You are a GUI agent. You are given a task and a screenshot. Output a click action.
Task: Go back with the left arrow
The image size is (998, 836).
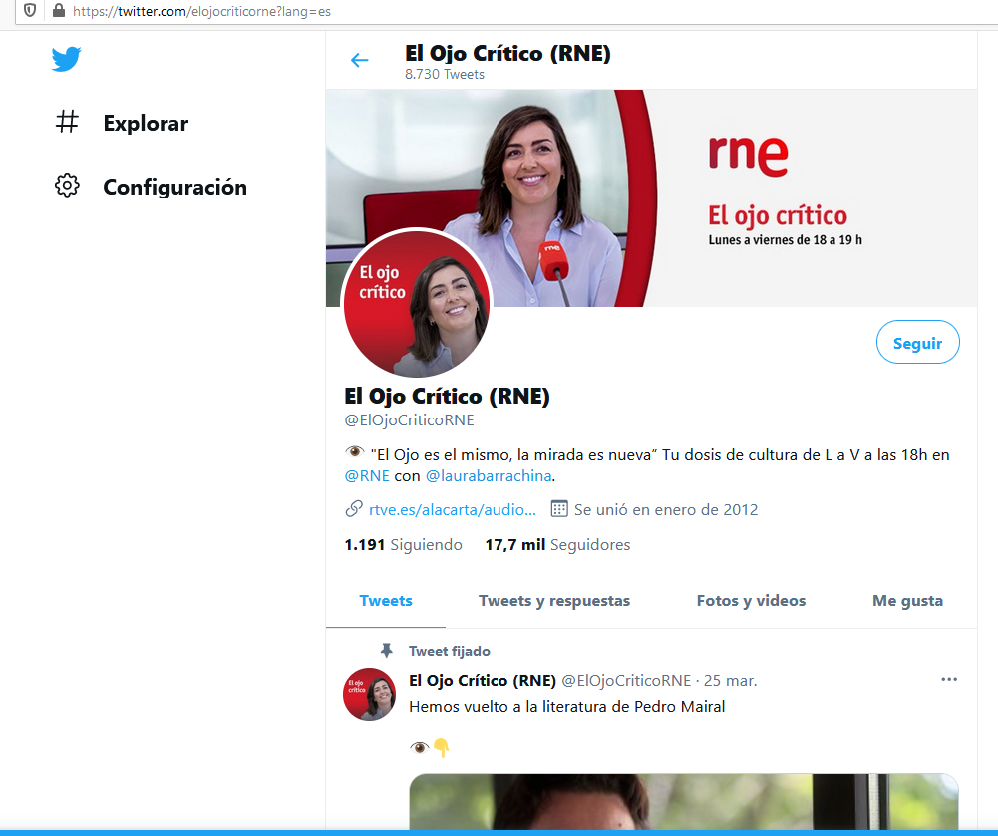click(360, 60)
